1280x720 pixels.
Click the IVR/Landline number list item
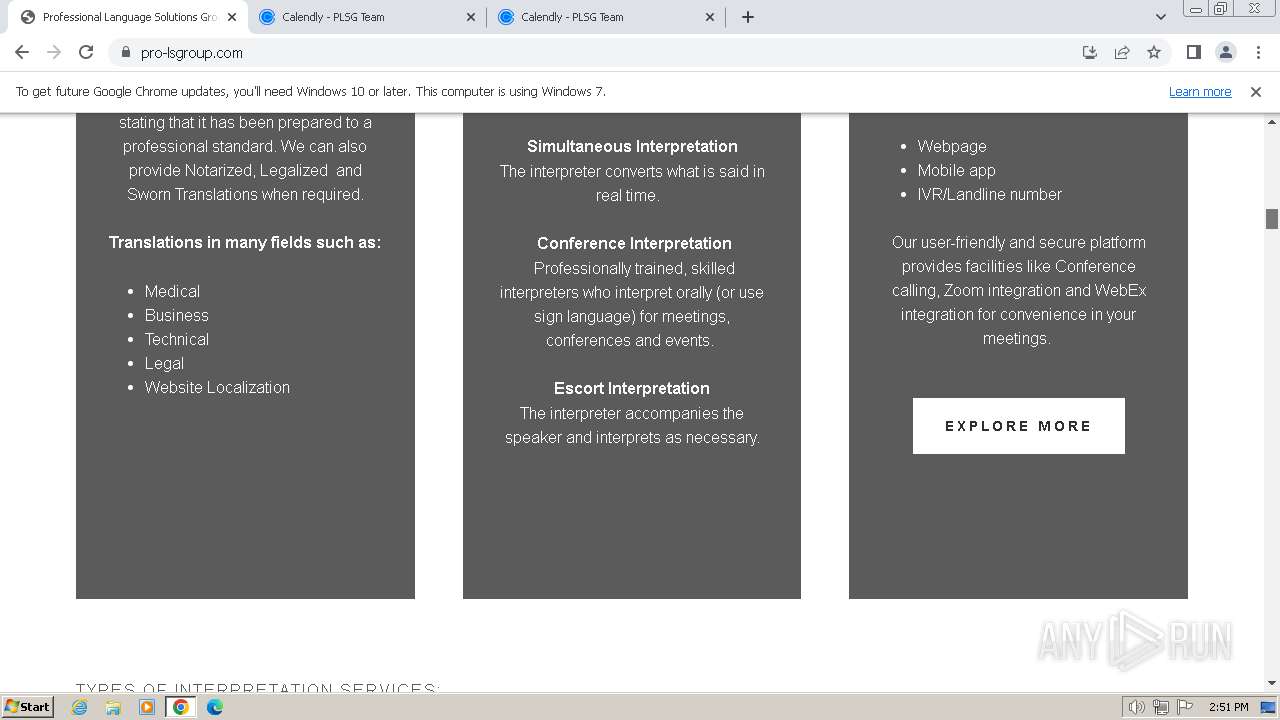(x=989, y=194)
